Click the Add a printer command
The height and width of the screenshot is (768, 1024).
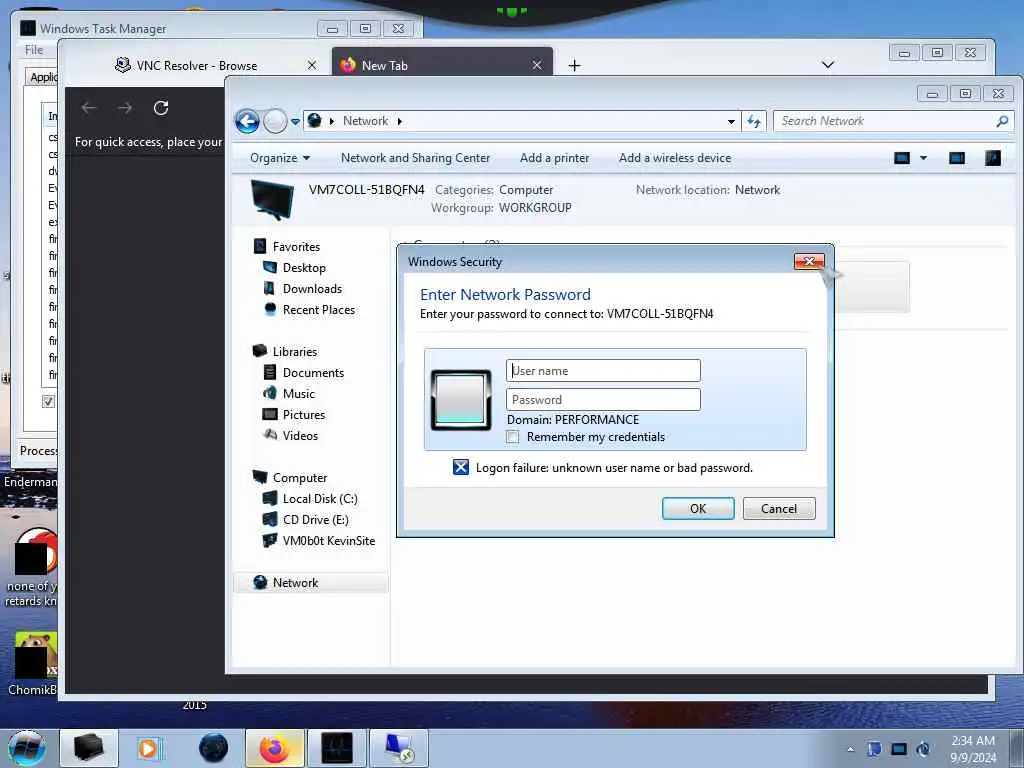click(x=554, y=158)
